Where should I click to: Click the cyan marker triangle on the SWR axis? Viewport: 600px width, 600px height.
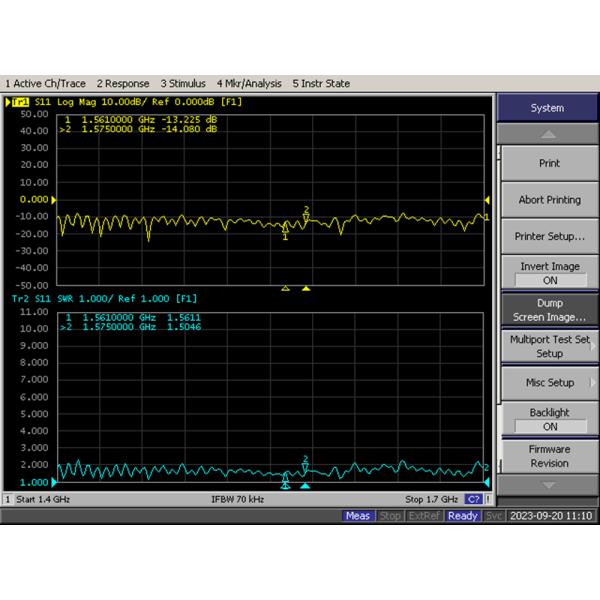coord(306,487)
